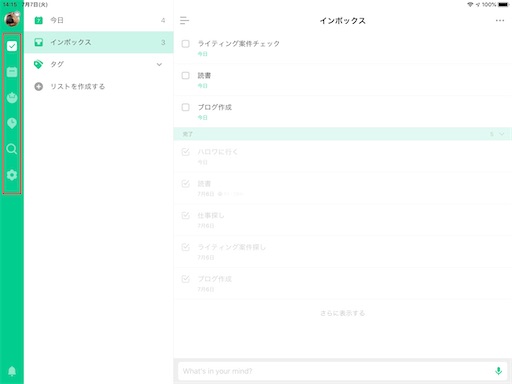Open the uncompleted 読書 task title
512x384 pixels.
tap(204, 75)
